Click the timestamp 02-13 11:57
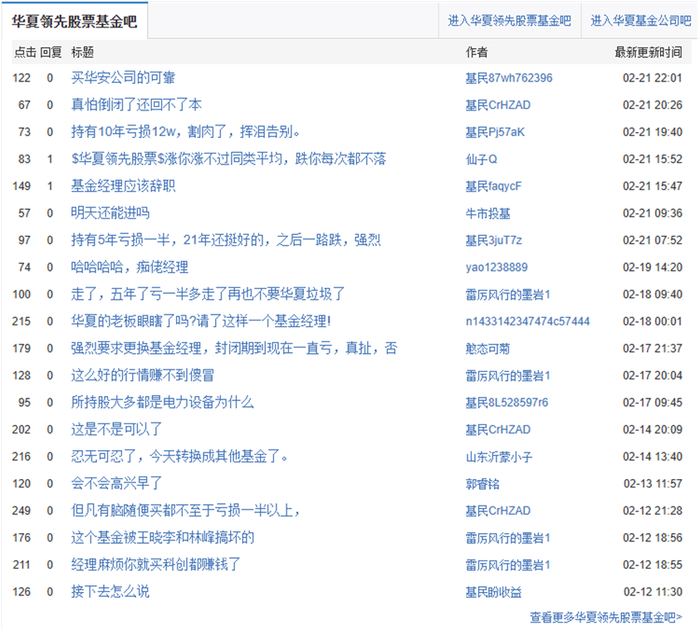 653,484
